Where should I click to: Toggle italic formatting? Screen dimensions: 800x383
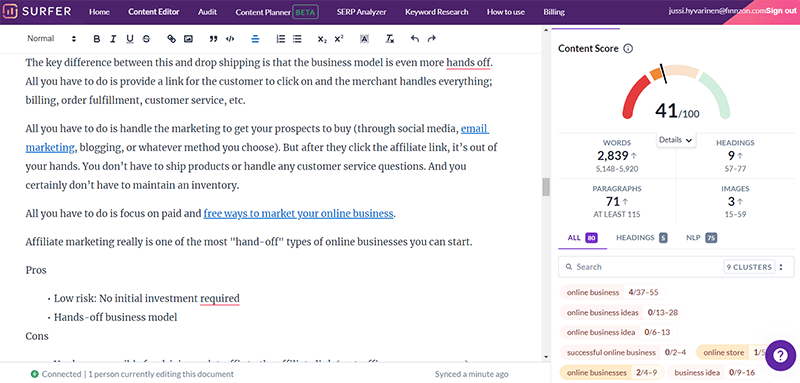click(113, 39)
